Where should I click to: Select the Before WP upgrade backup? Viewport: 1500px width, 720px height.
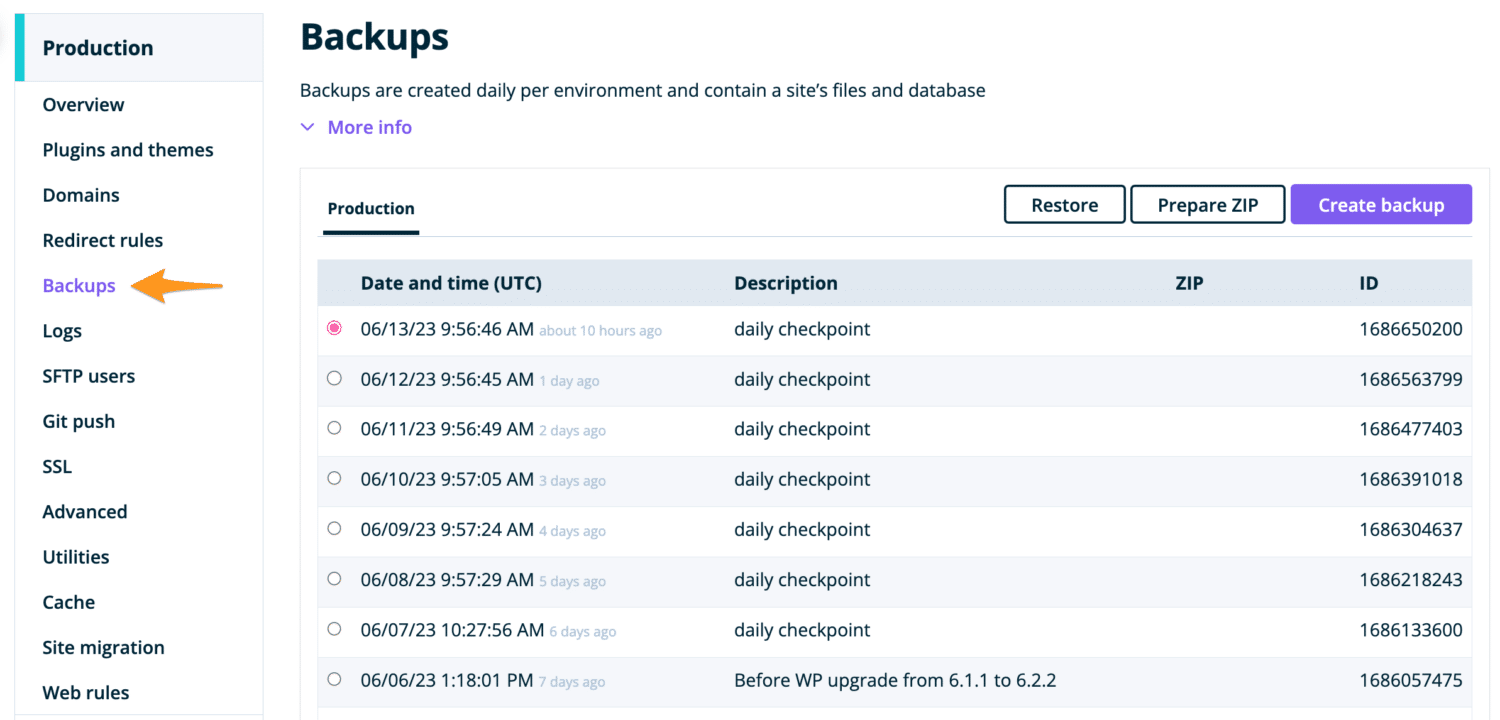(334, 678)
